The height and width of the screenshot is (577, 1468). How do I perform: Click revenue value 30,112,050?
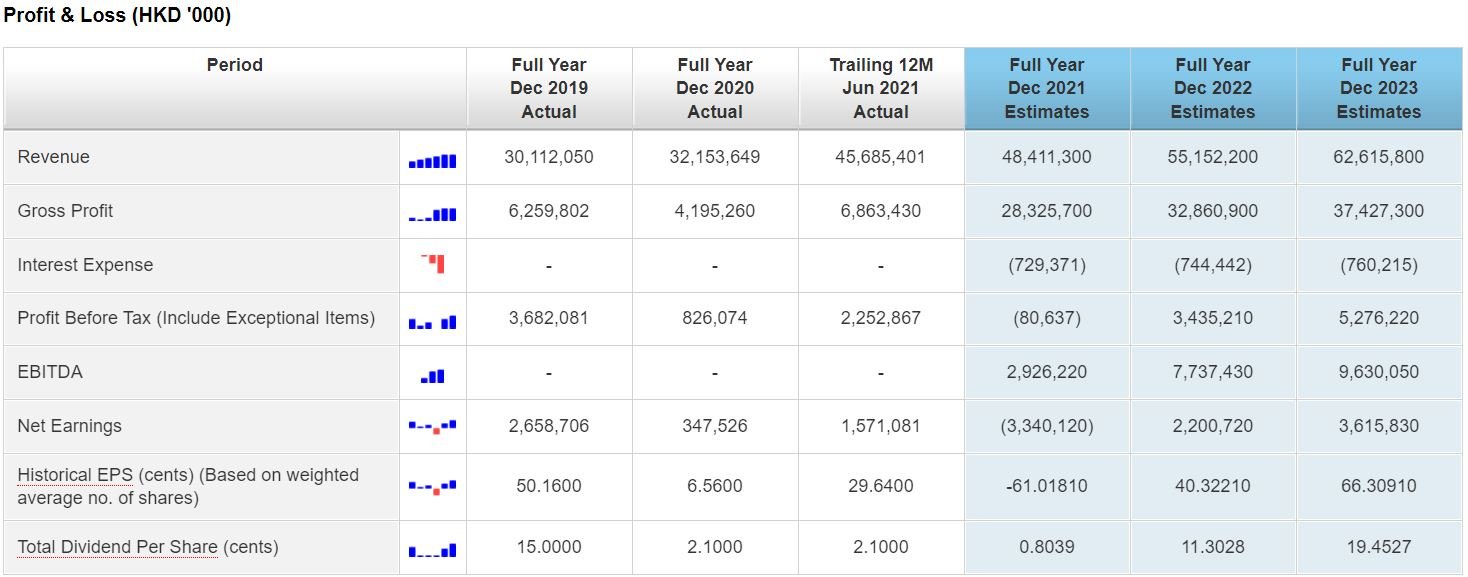coord(549,157)
